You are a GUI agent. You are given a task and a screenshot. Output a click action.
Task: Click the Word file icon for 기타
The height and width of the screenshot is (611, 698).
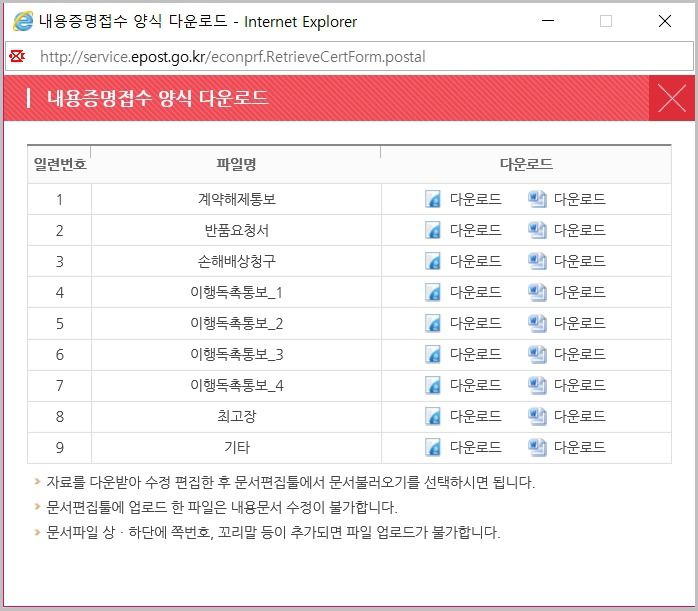pyautogui.click(x=537, y=447)
